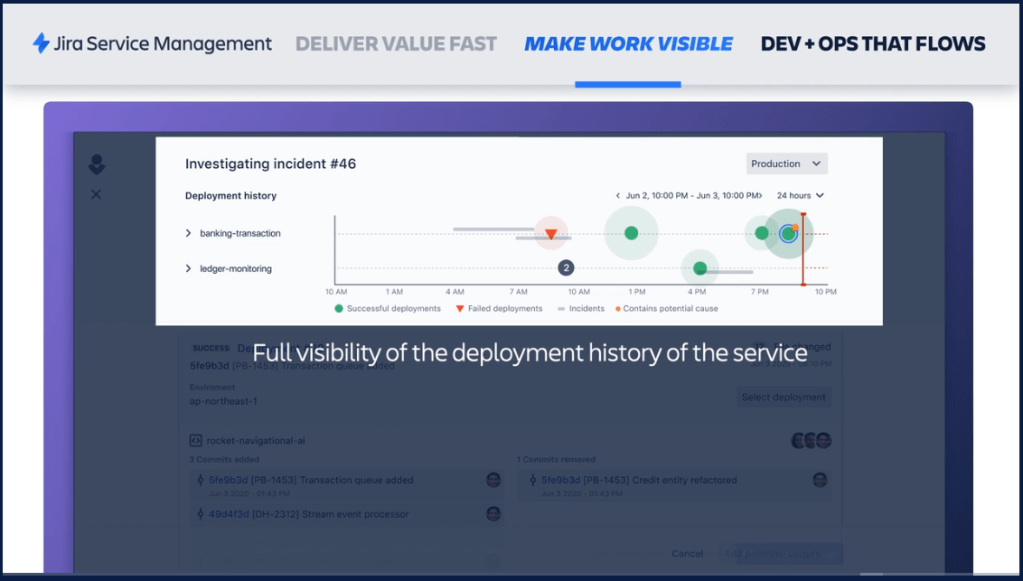1023x581 pixels.
Task: Click the rocket-navigational-ai repository code icon
Action: click(x=196, y=440)
